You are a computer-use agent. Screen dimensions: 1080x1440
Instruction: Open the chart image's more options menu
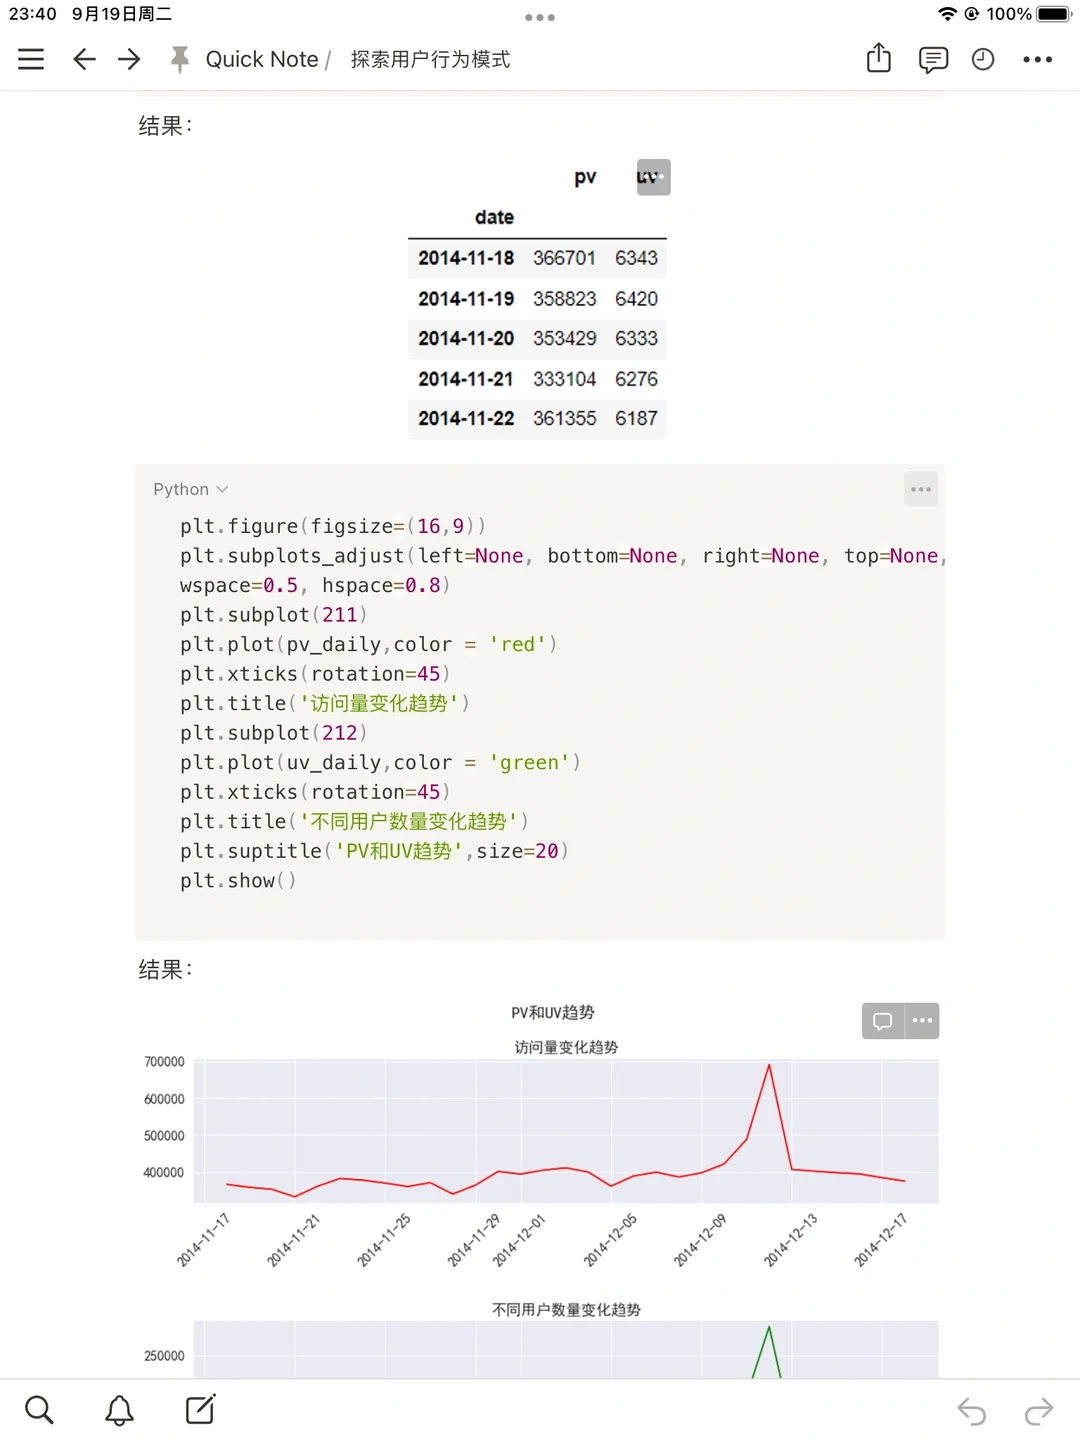click(x=922, y=1021)
